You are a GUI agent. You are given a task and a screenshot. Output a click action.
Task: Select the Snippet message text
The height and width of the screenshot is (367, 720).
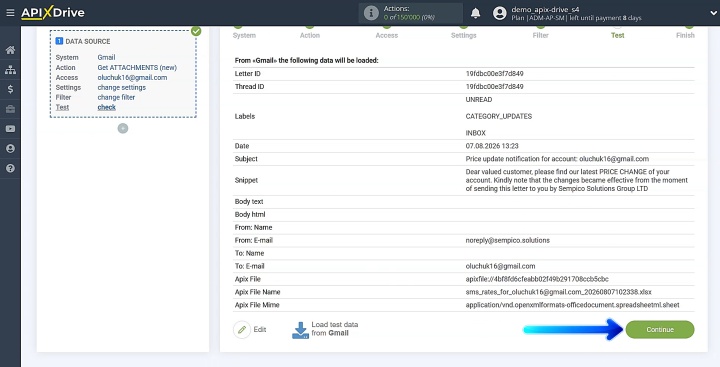point(576,180)
